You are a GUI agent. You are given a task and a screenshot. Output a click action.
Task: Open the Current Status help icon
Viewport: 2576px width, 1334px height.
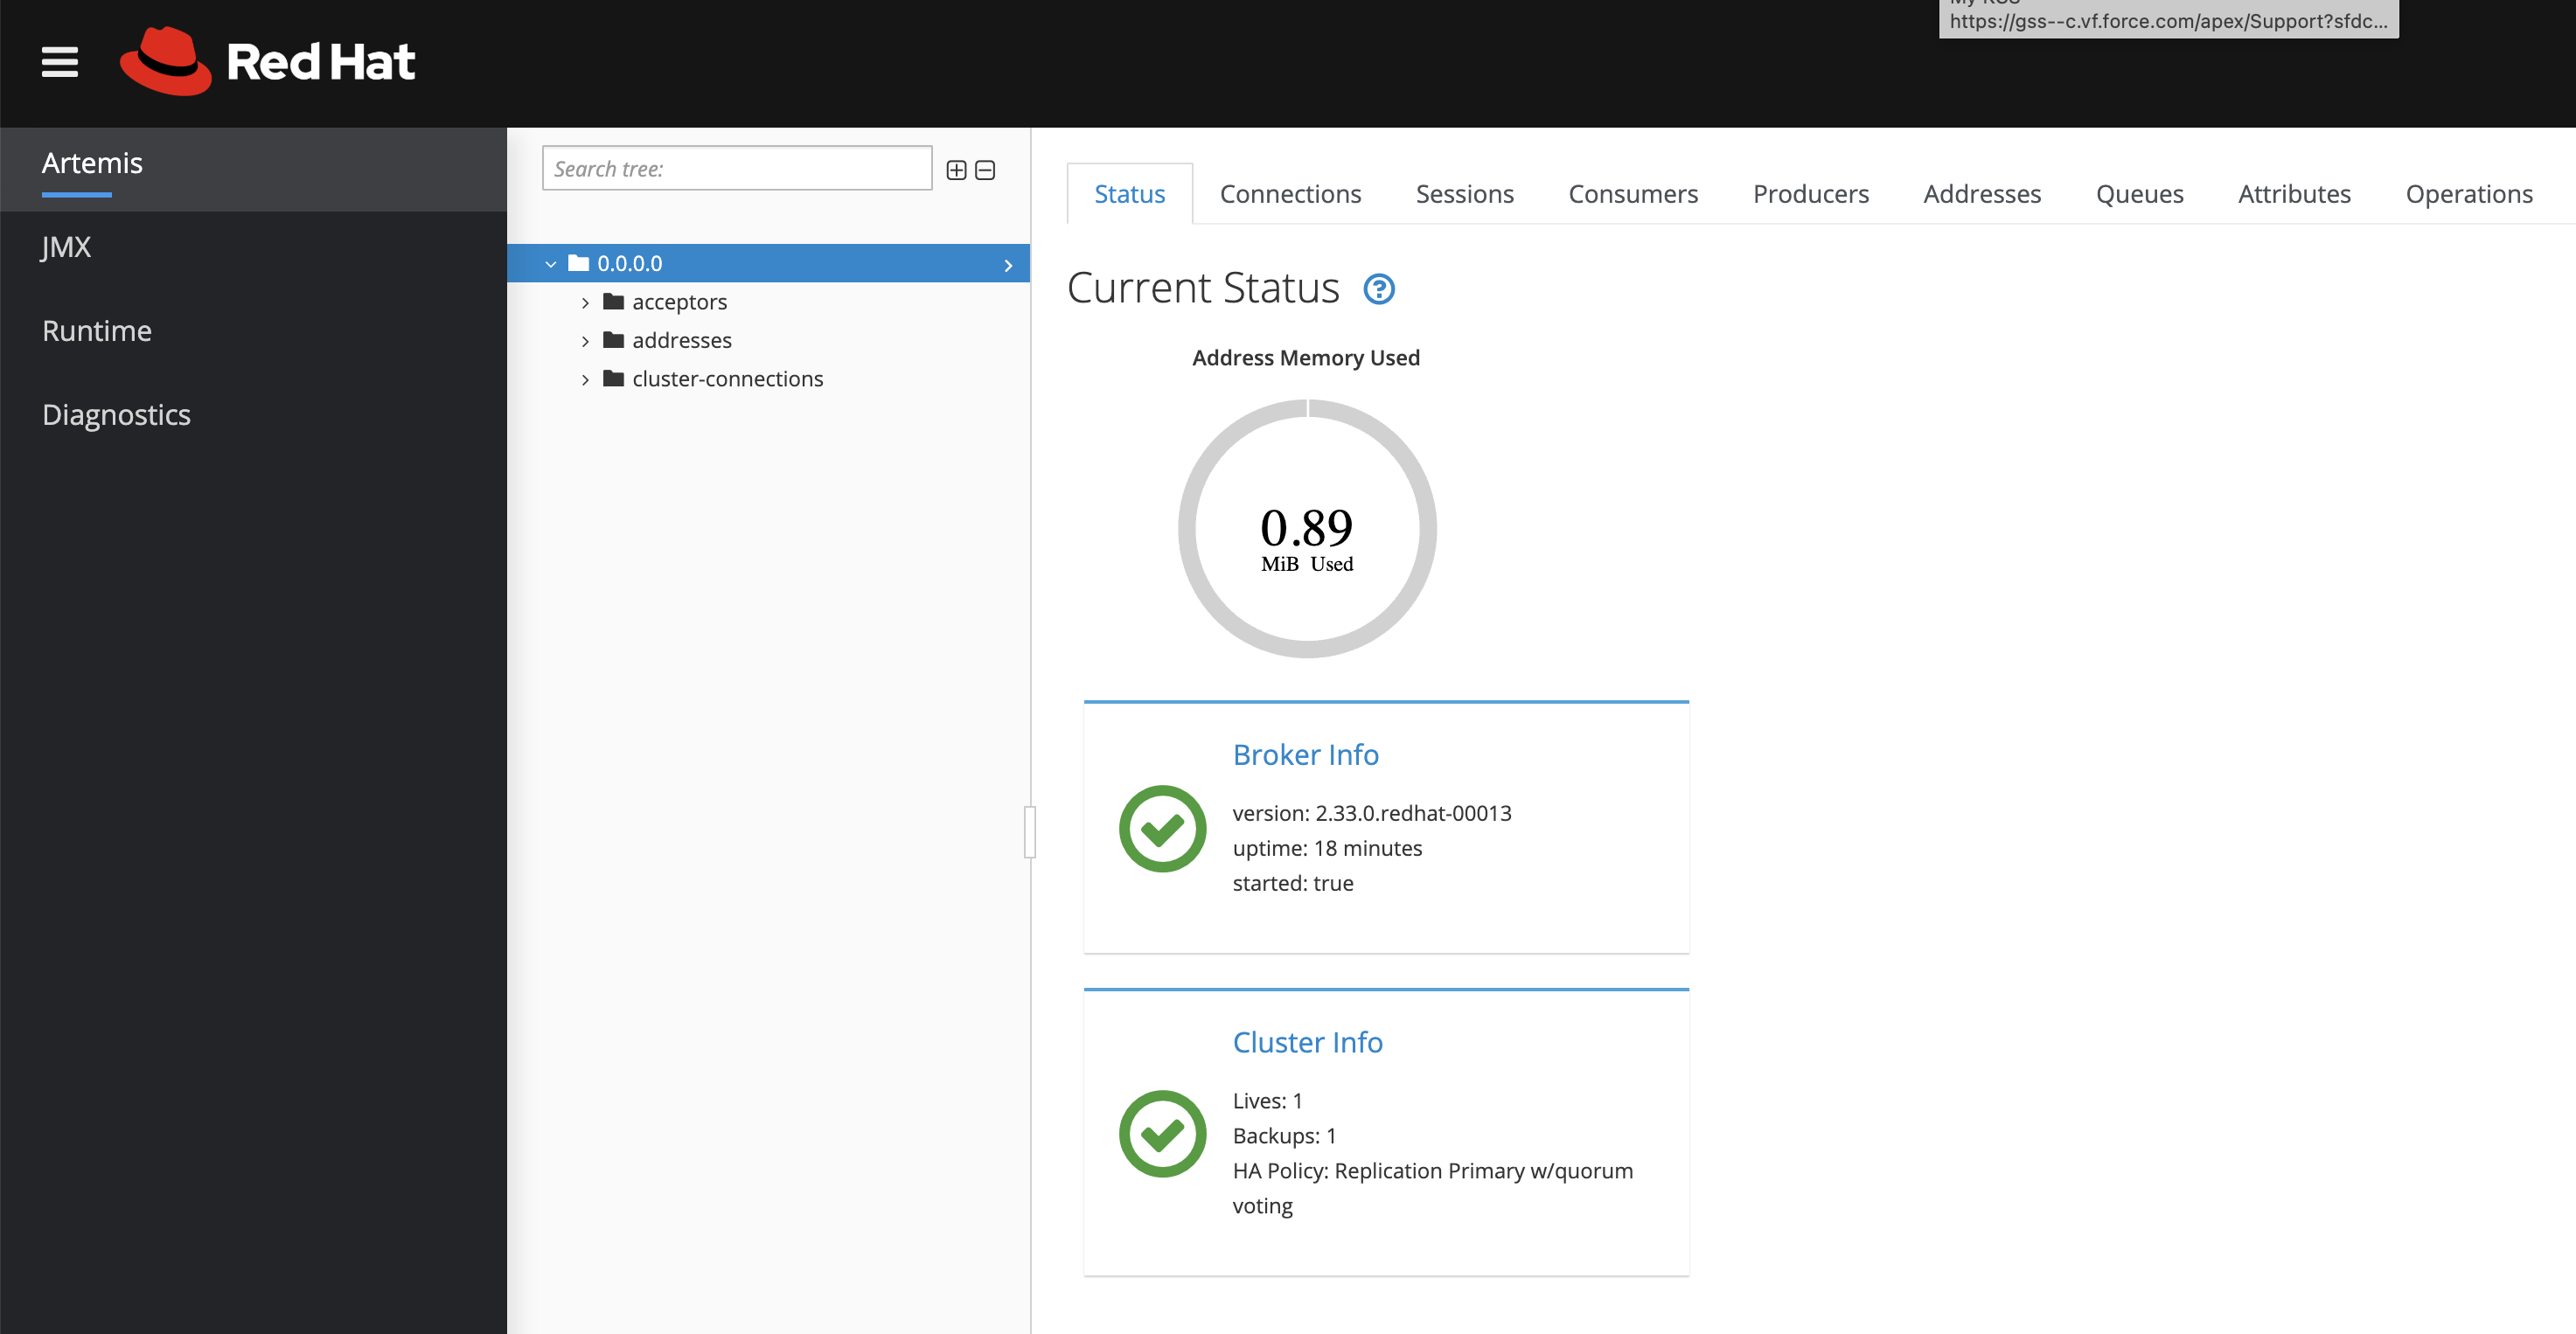pyautogui.click(x=1379, y=289)
